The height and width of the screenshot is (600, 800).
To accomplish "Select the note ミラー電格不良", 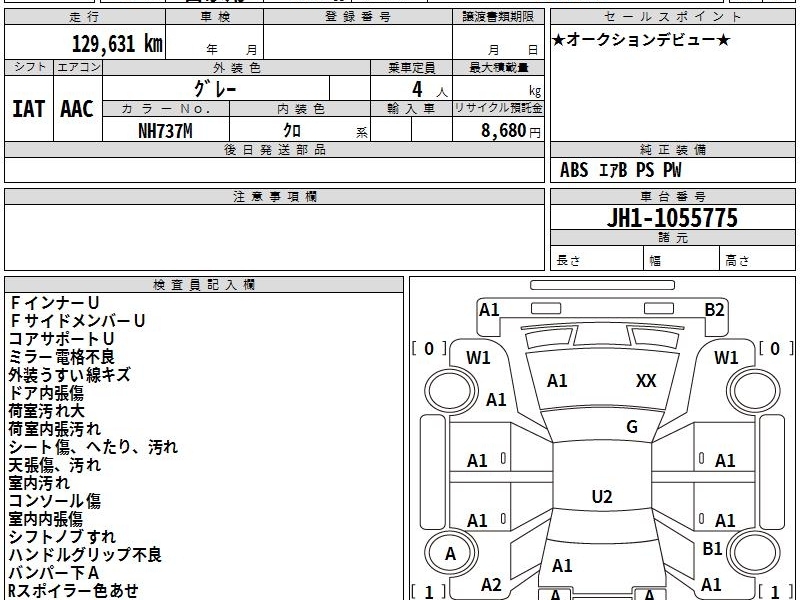I will [62, 357].
